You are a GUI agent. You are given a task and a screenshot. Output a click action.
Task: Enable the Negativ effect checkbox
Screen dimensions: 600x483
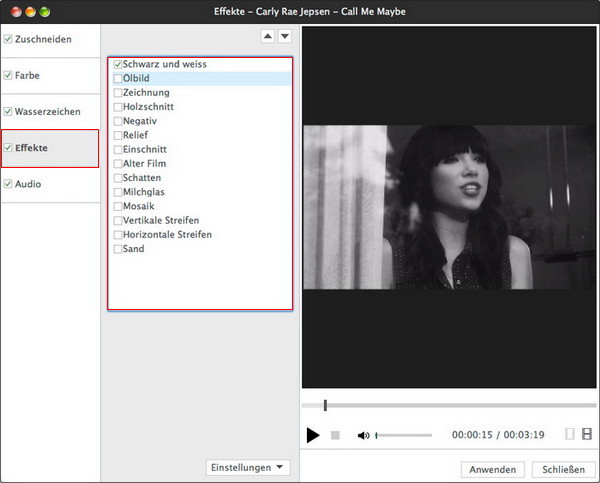tap(118, 121)
